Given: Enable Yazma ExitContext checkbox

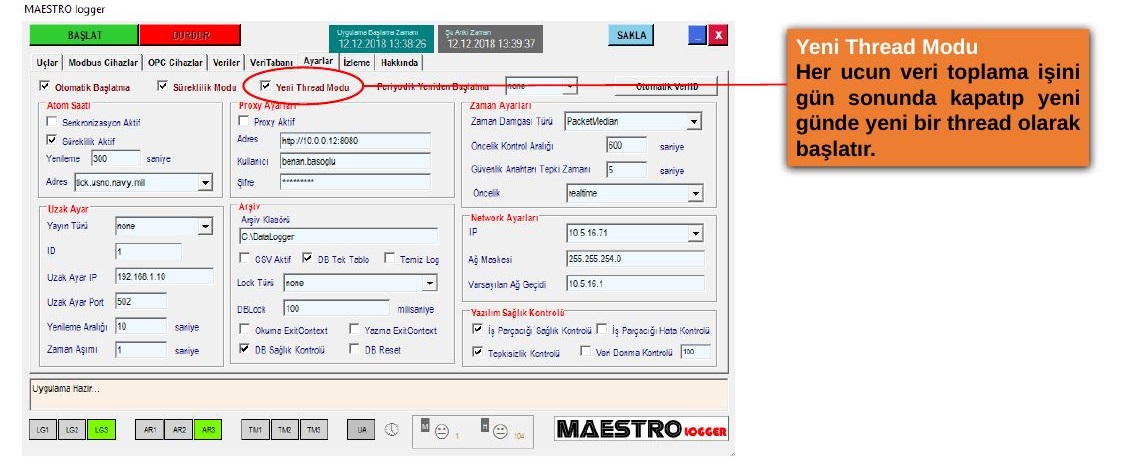Looking at the screenshot, I should (354, 329).
